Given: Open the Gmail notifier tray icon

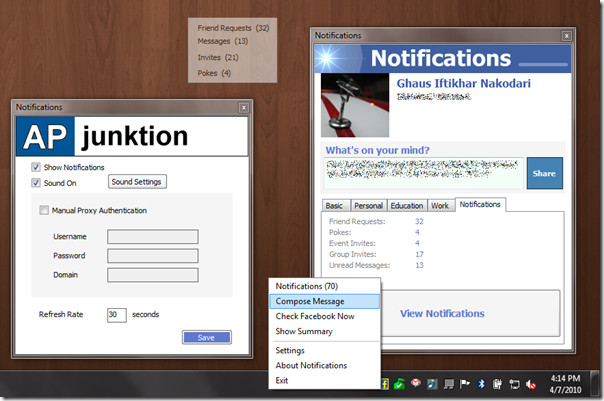Looking at the screenshot, I should (x=416, y=383).
